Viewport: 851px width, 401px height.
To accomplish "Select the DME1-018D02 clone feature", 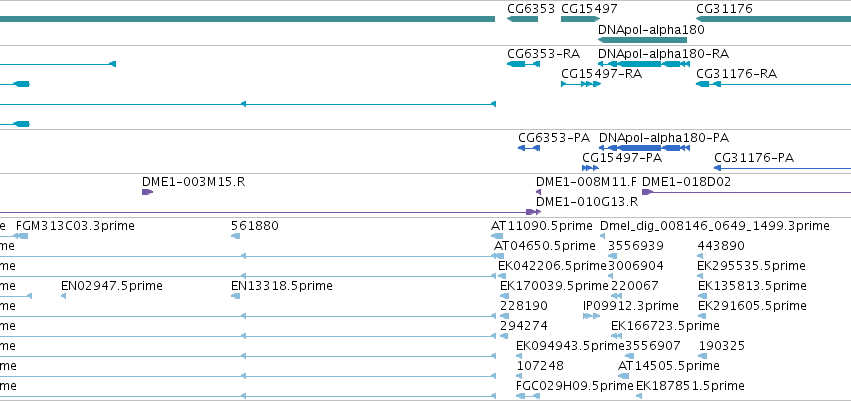I will tap(746, 192).
